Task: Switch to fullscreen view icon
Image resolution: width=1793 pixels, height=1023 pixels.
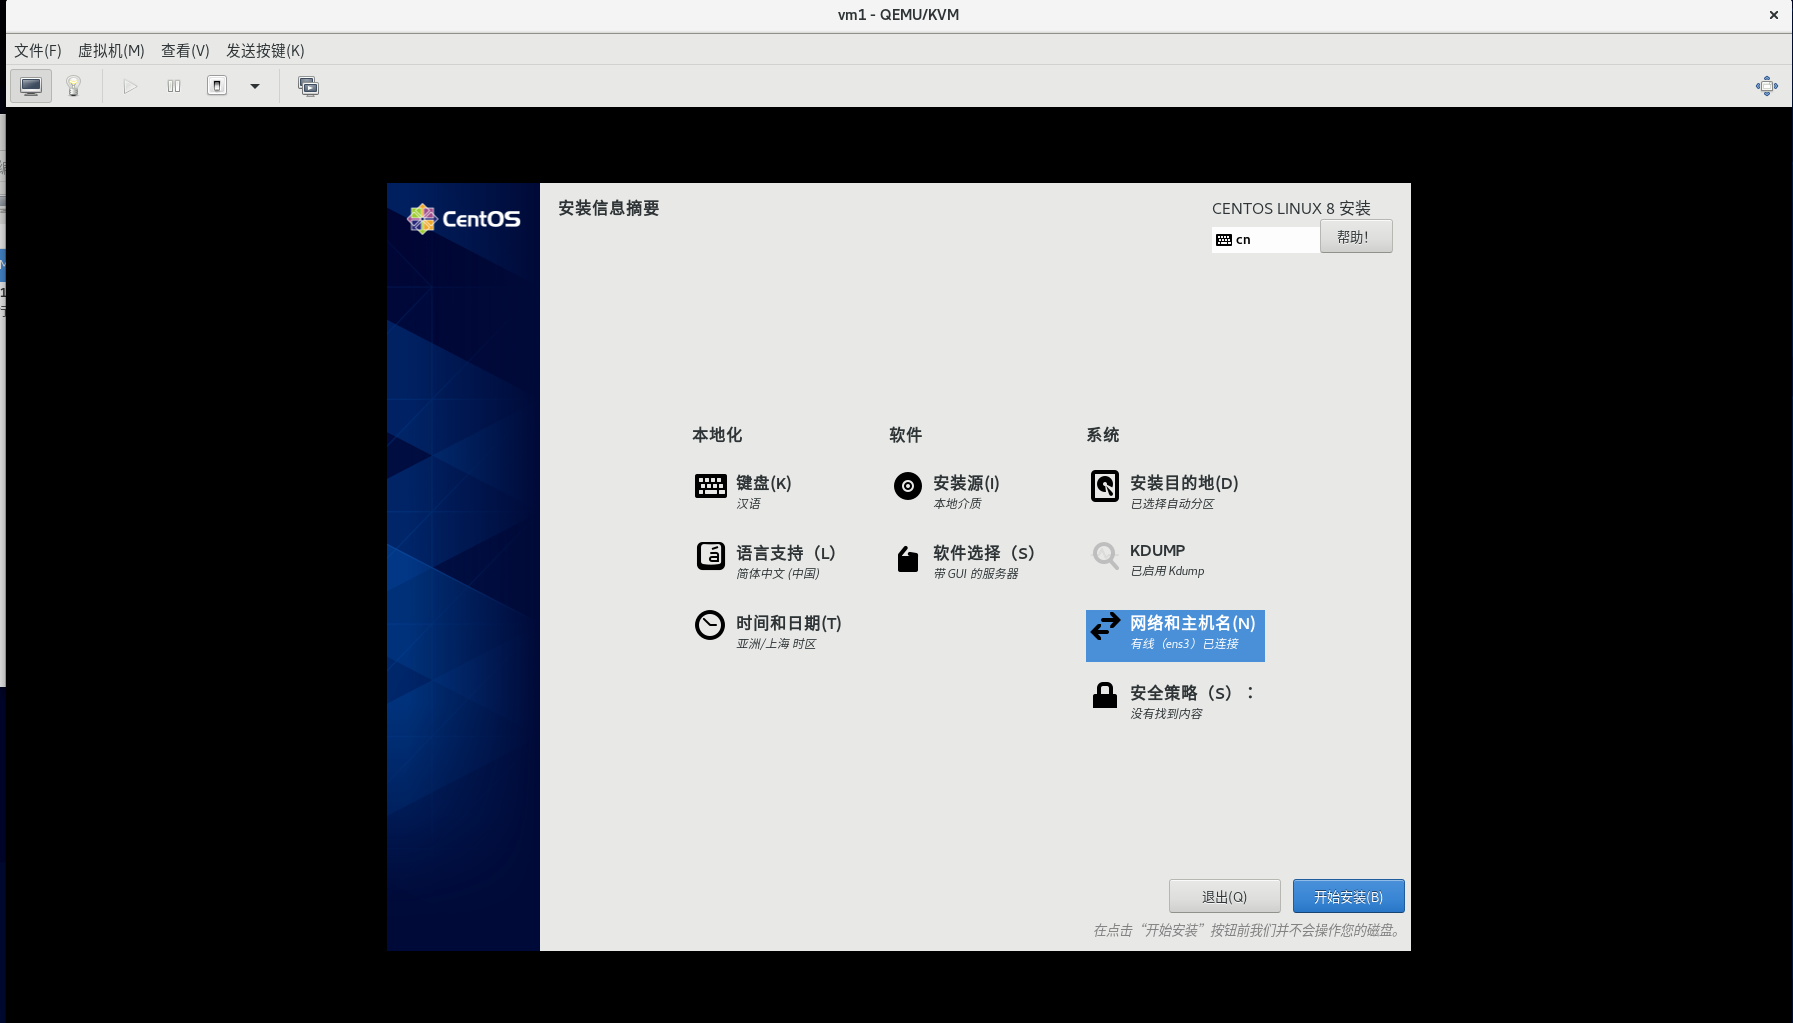Action: 1767,86
